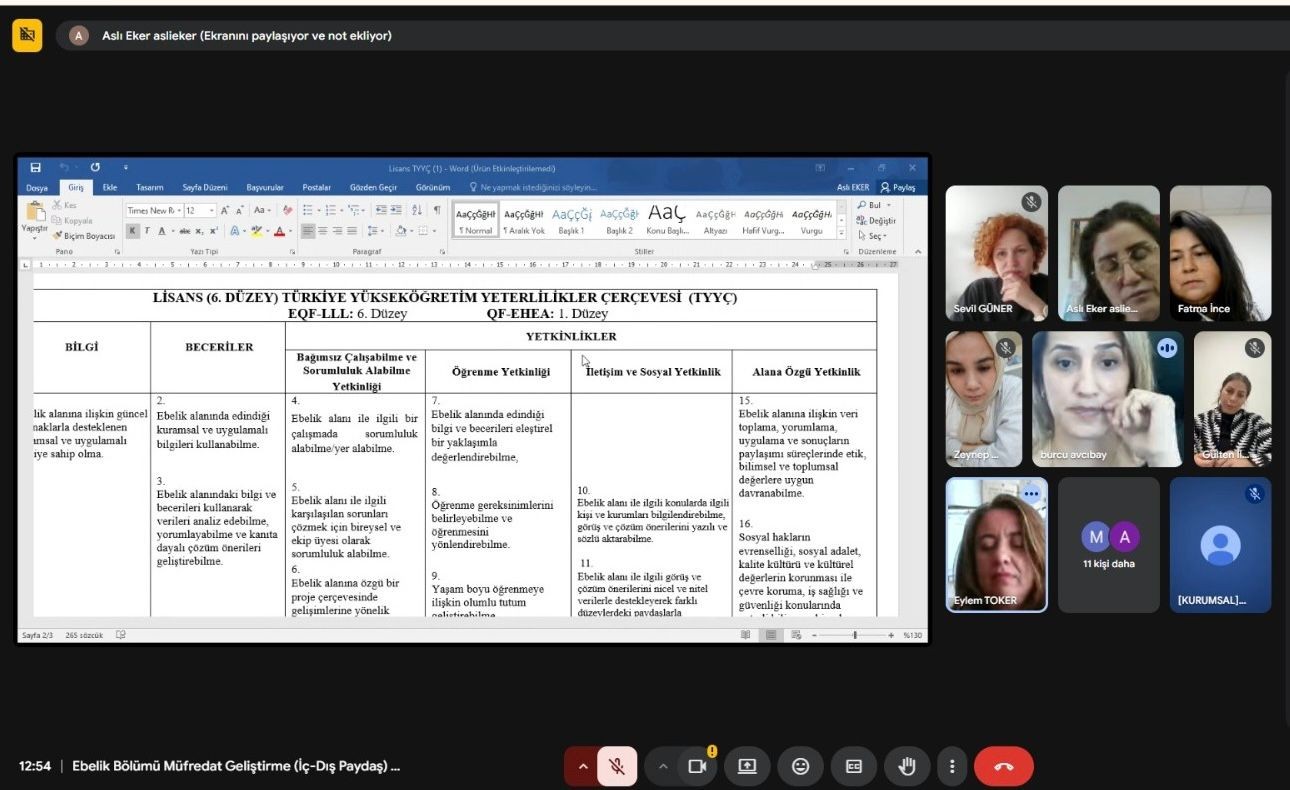Click the Aslı Eker presenter label at the top
This screenshot has height=790, width=1290.
tap(246, 36)
